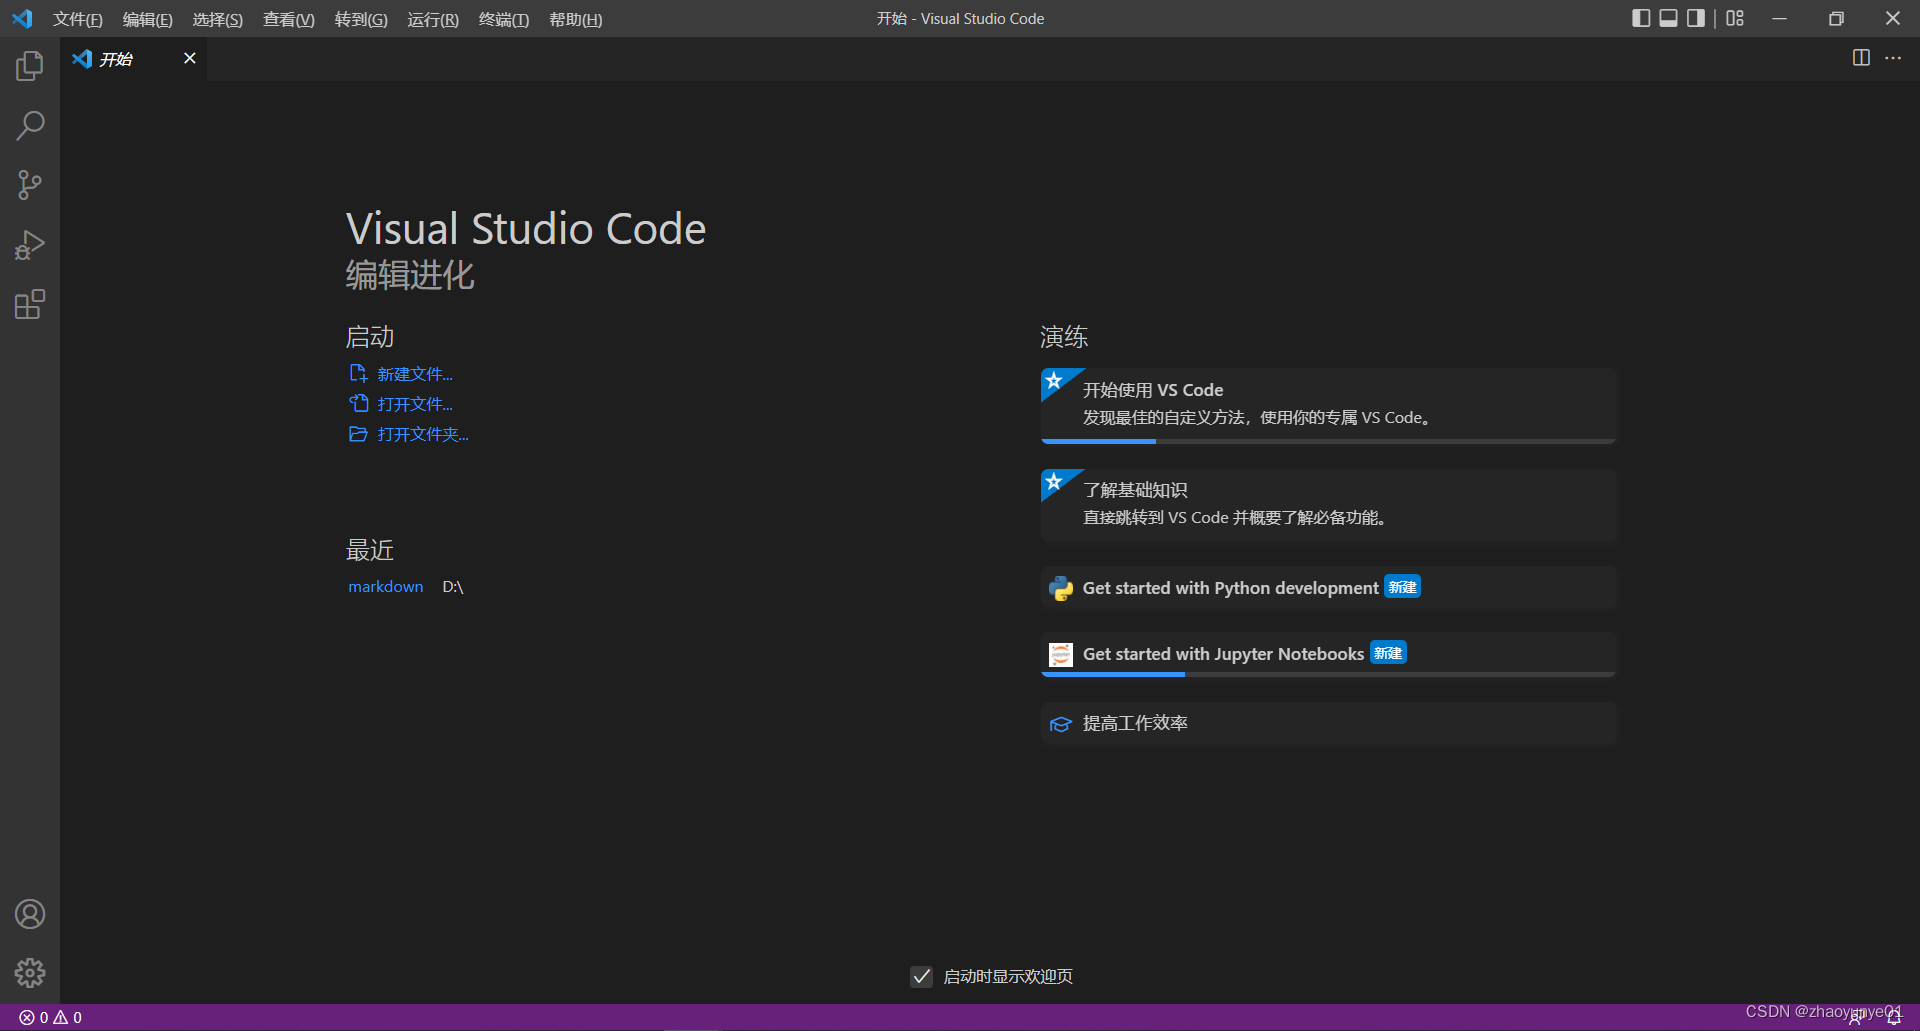This screenshot has height=1031, width=1920.
Task: Click the 编辑进化 subtitle text
Action: click(410, 275)
